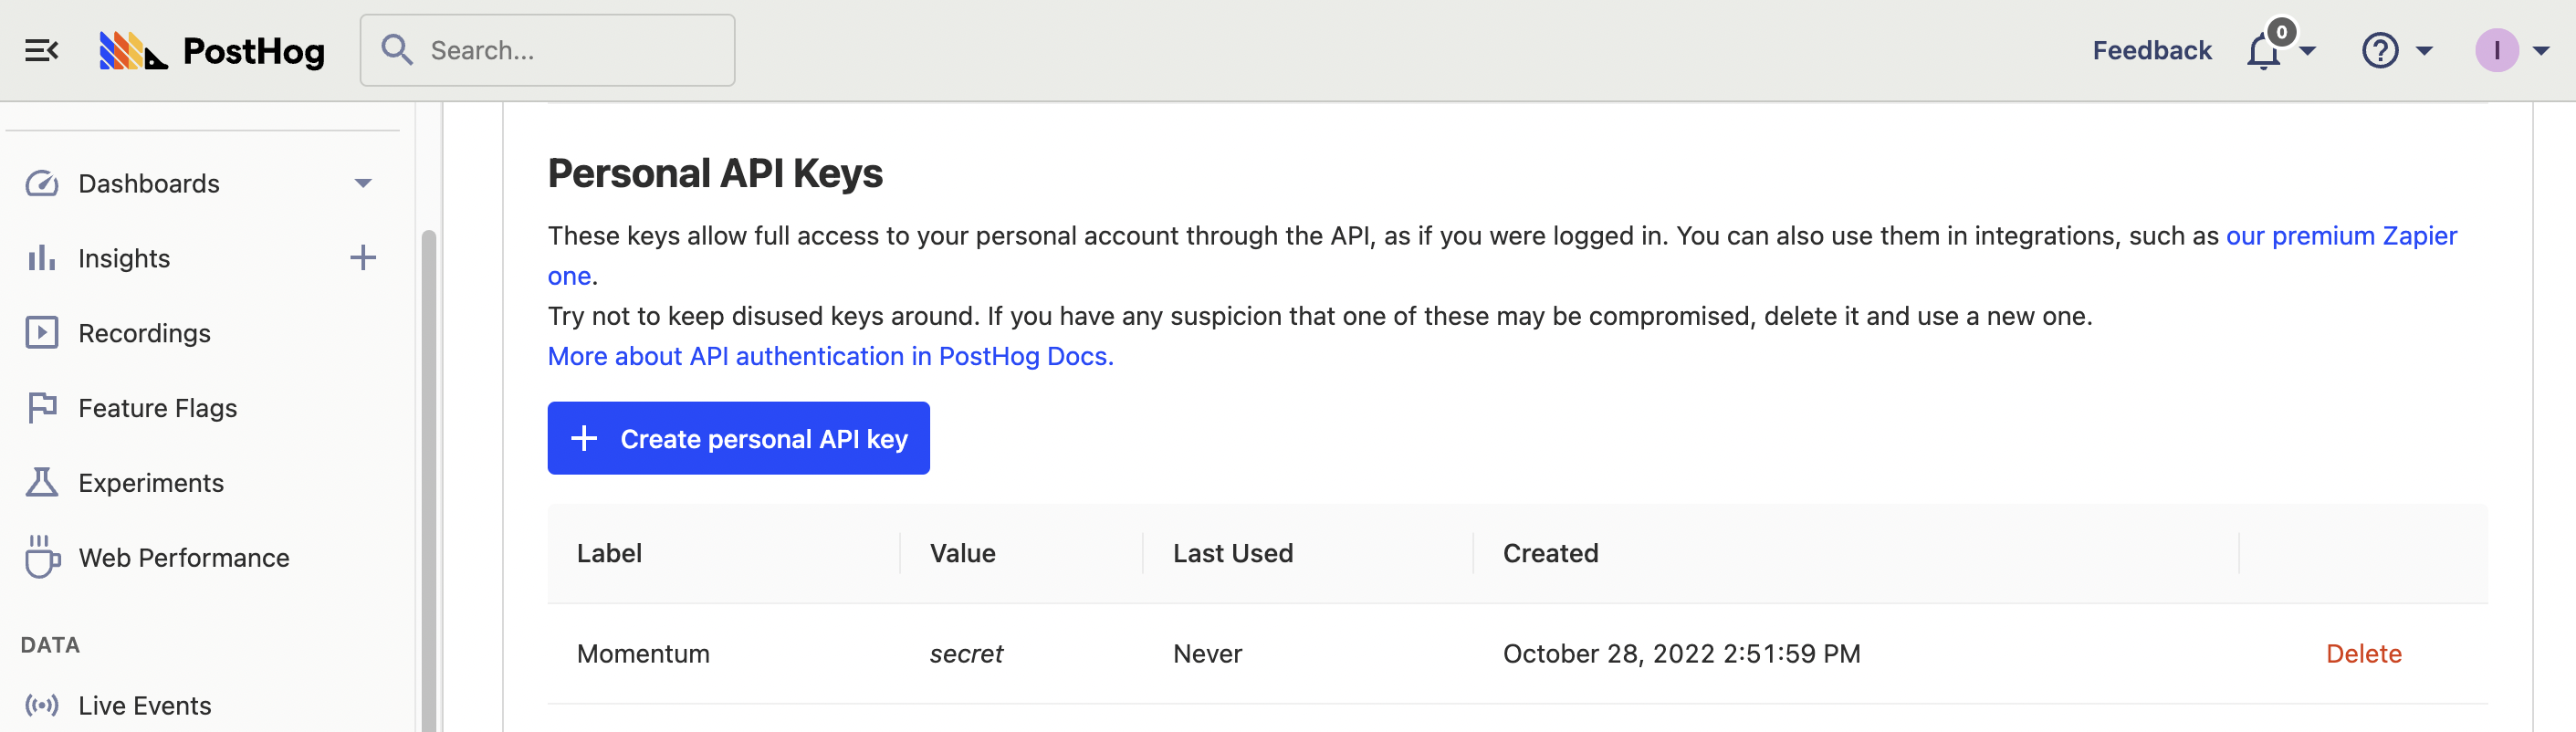Open the premium Zapier integration link
Viewport: 2576px width, 732px height.
tap(2340, 236)
